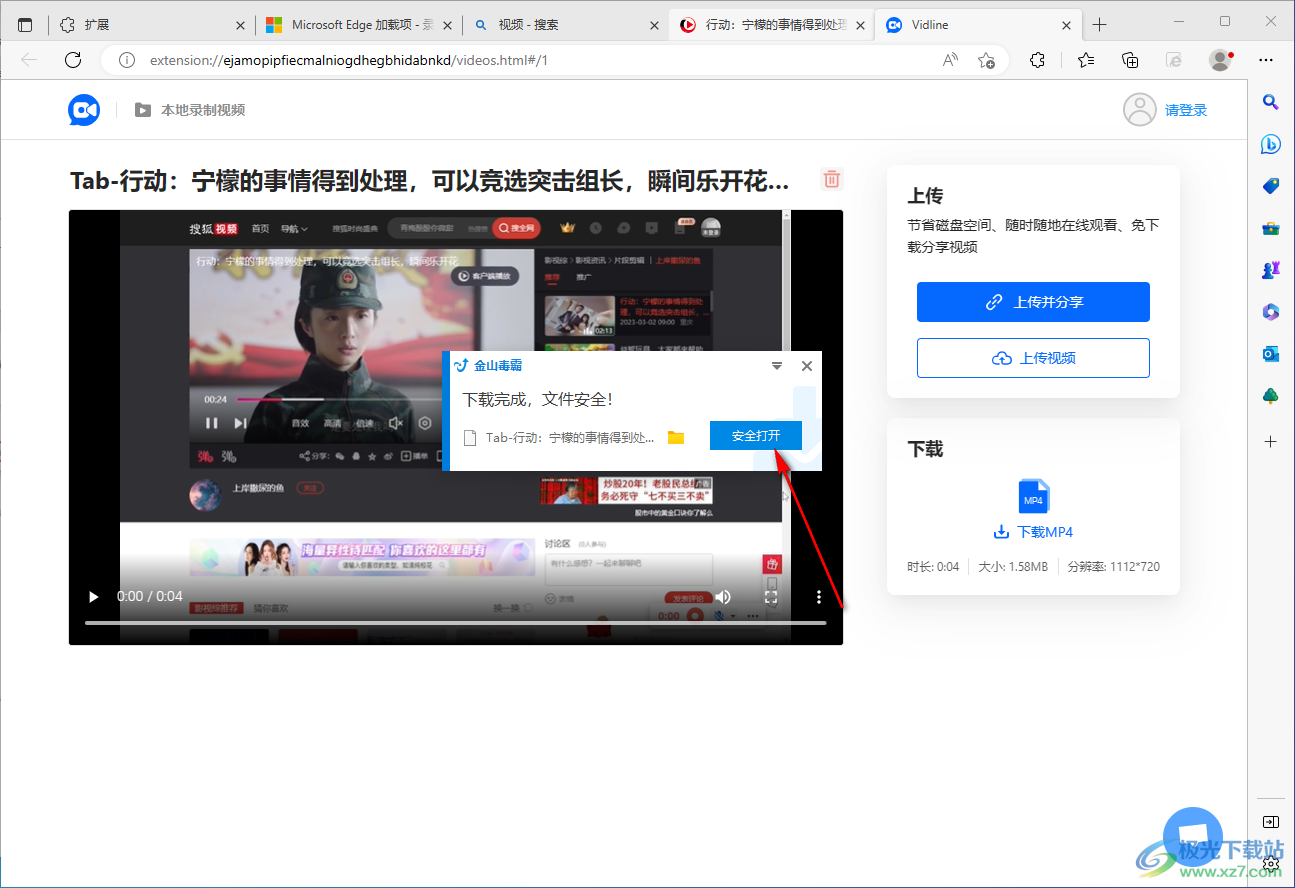Close the 金山毒霸 download popup
The height and width of the screenshot is (888, 1295).
807,366
